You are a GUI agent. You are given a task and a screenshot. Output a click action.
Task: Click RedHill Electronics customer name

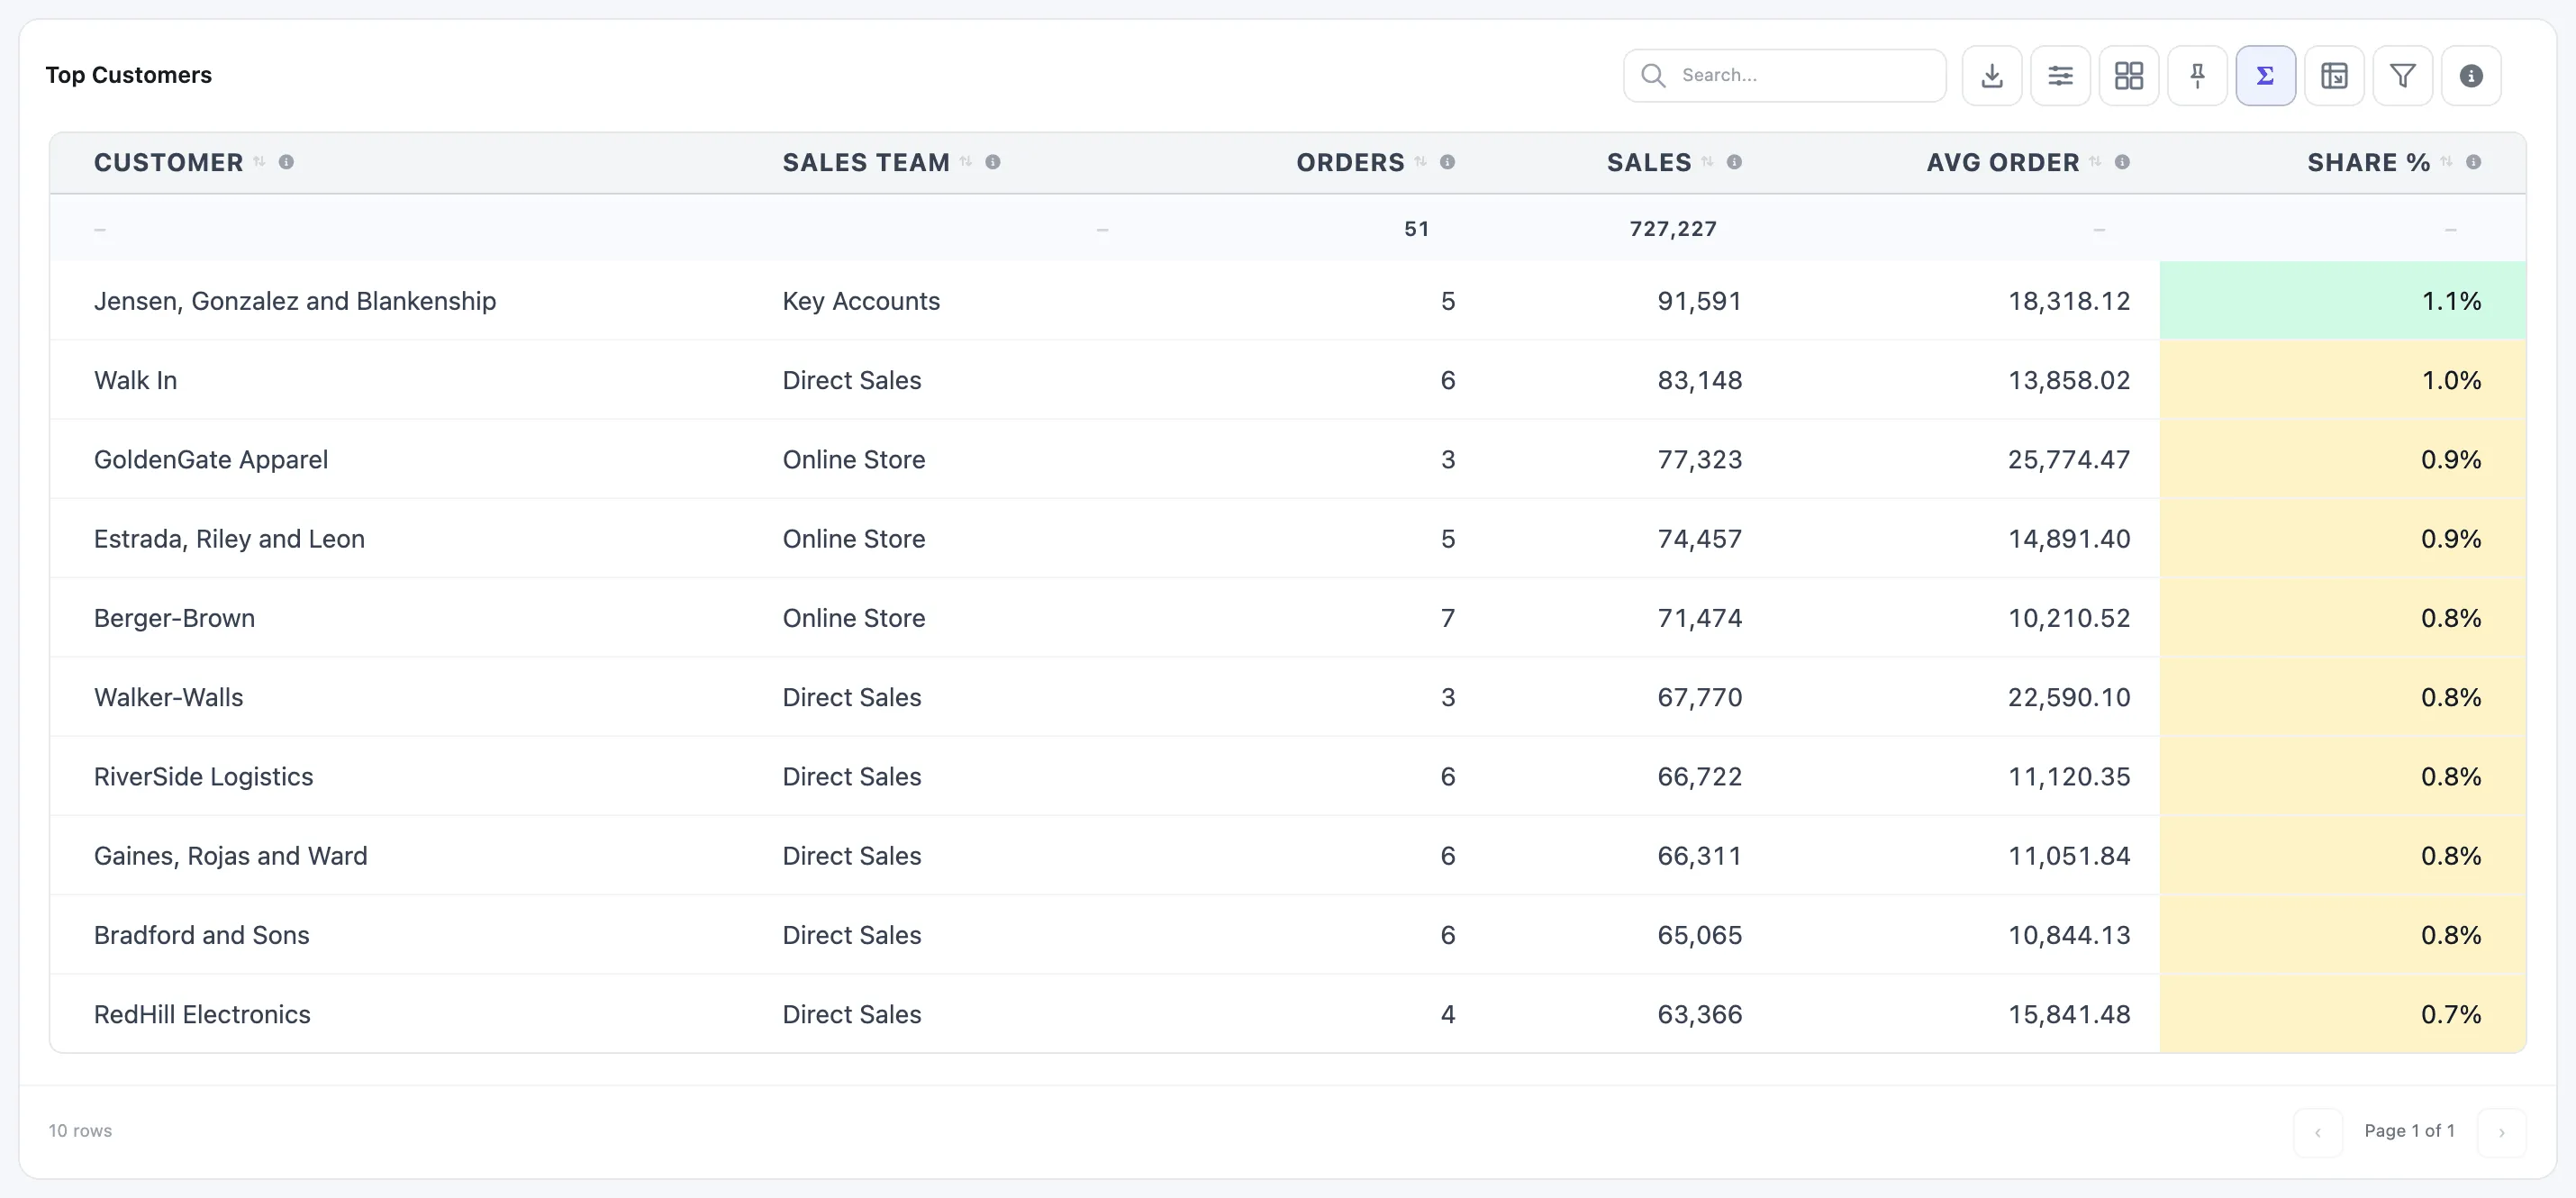point(202,1014)
